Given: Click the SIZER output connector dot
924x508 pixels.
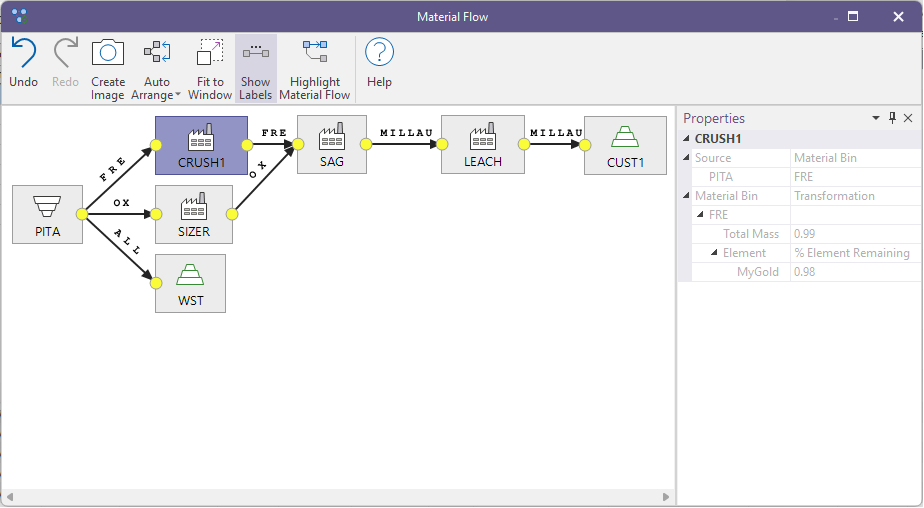Looking at the screenshot, I should coord(232,215).
